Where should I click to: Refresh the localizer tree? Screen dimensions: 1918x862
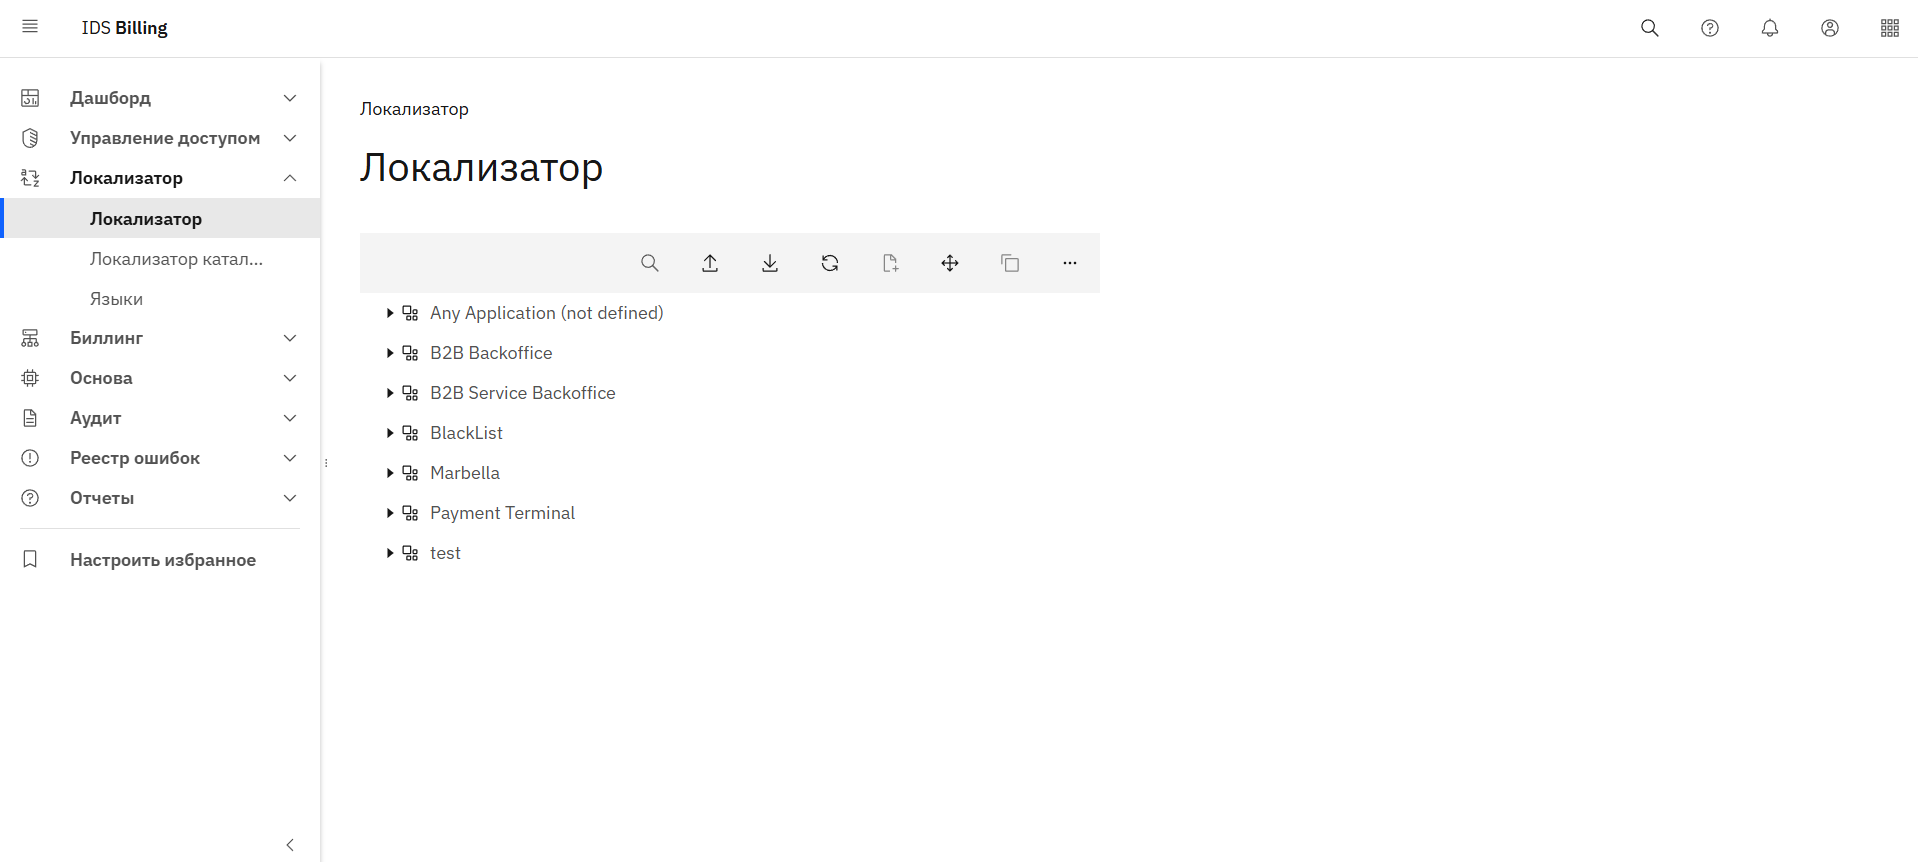point(830,263)
